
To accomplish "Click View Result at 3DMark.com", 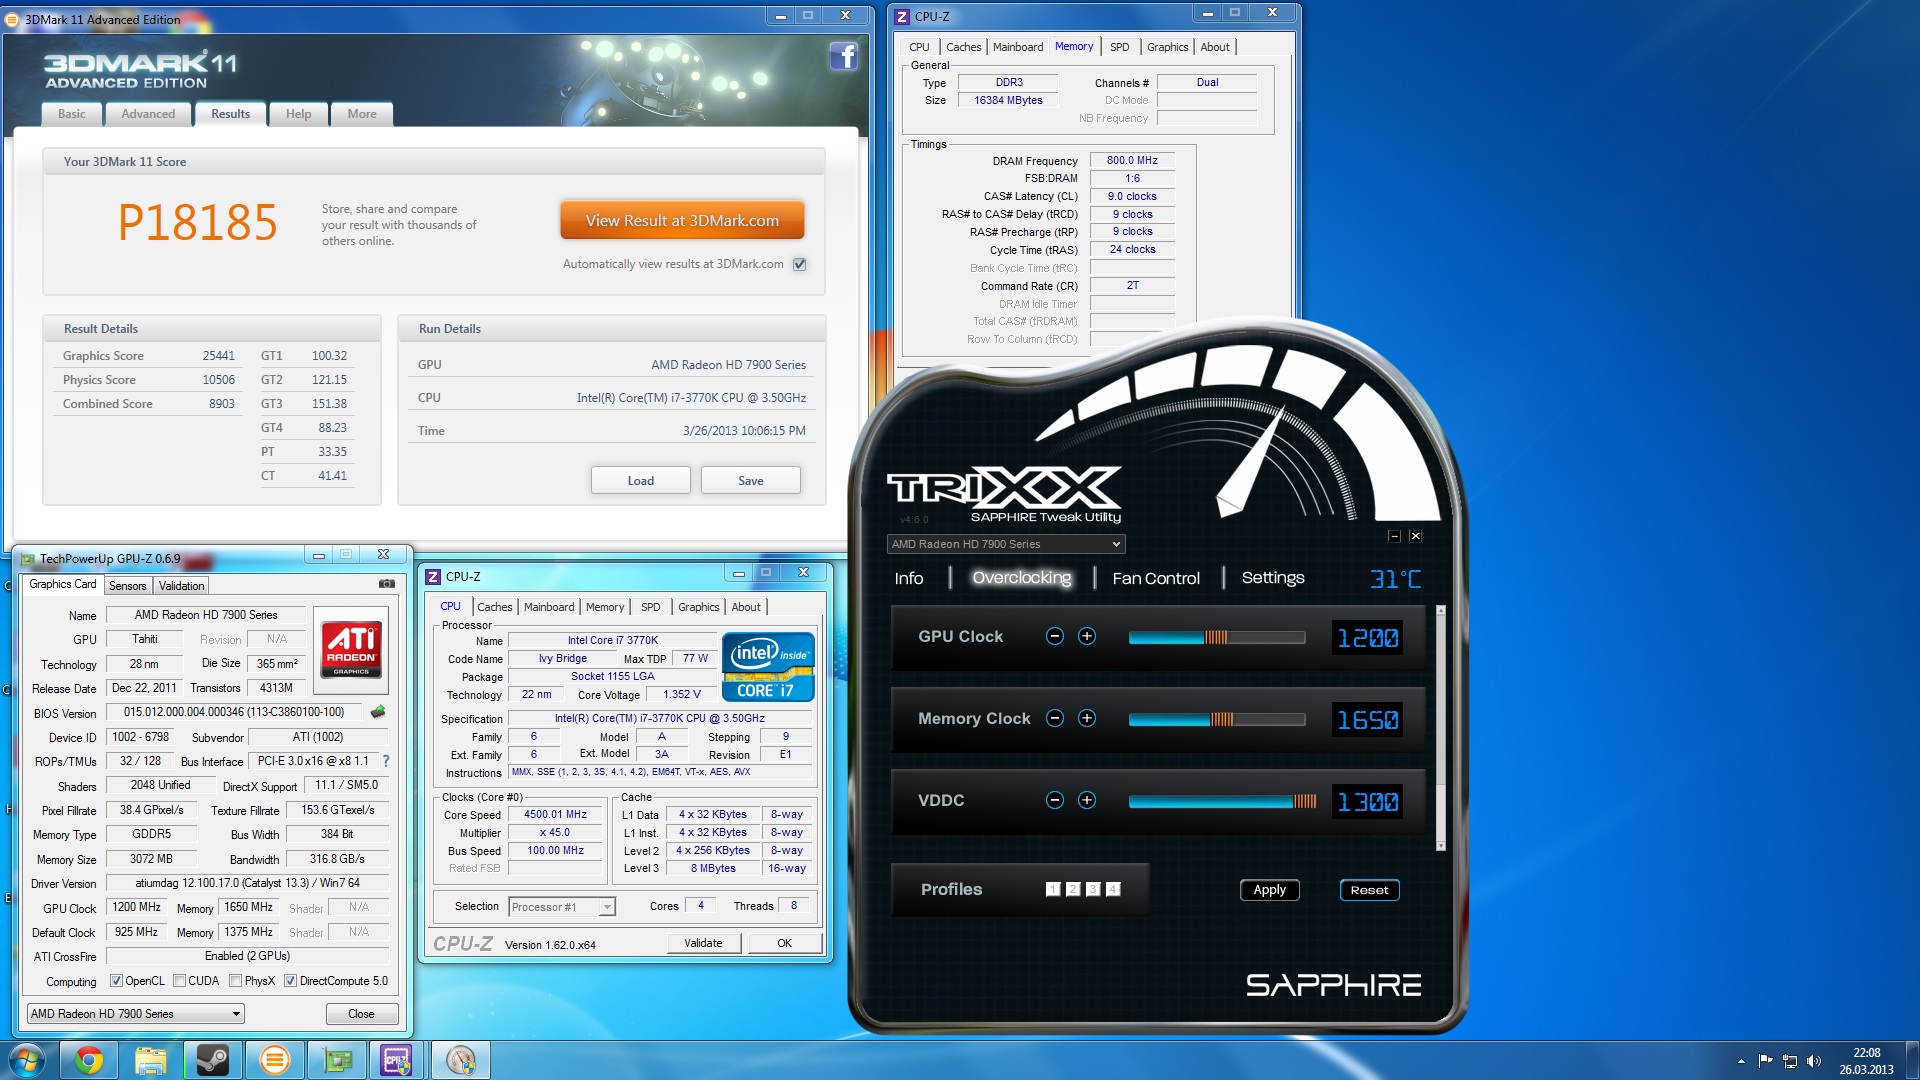I will [x=682, y=221].
